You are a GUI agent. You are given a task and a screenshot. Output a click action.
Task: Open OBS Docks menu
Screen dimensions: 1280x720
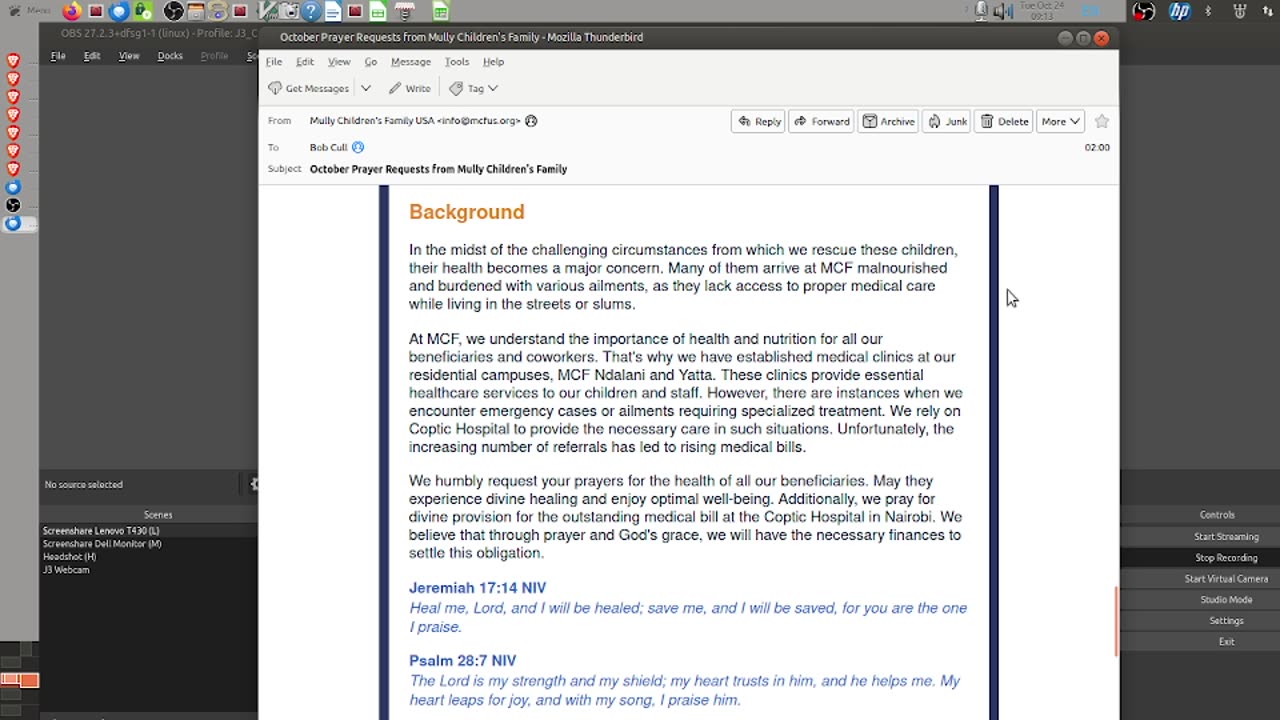coord(170,56)
